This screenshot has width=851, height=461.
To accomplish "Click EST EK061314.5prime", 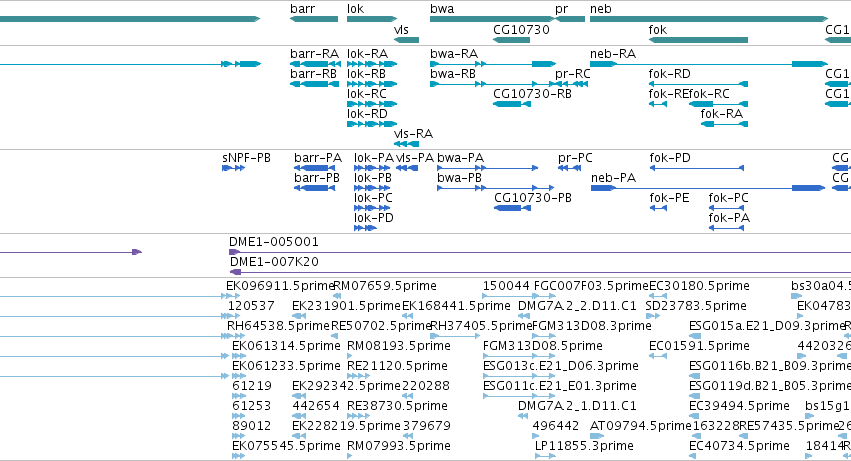I will (286, 346).
